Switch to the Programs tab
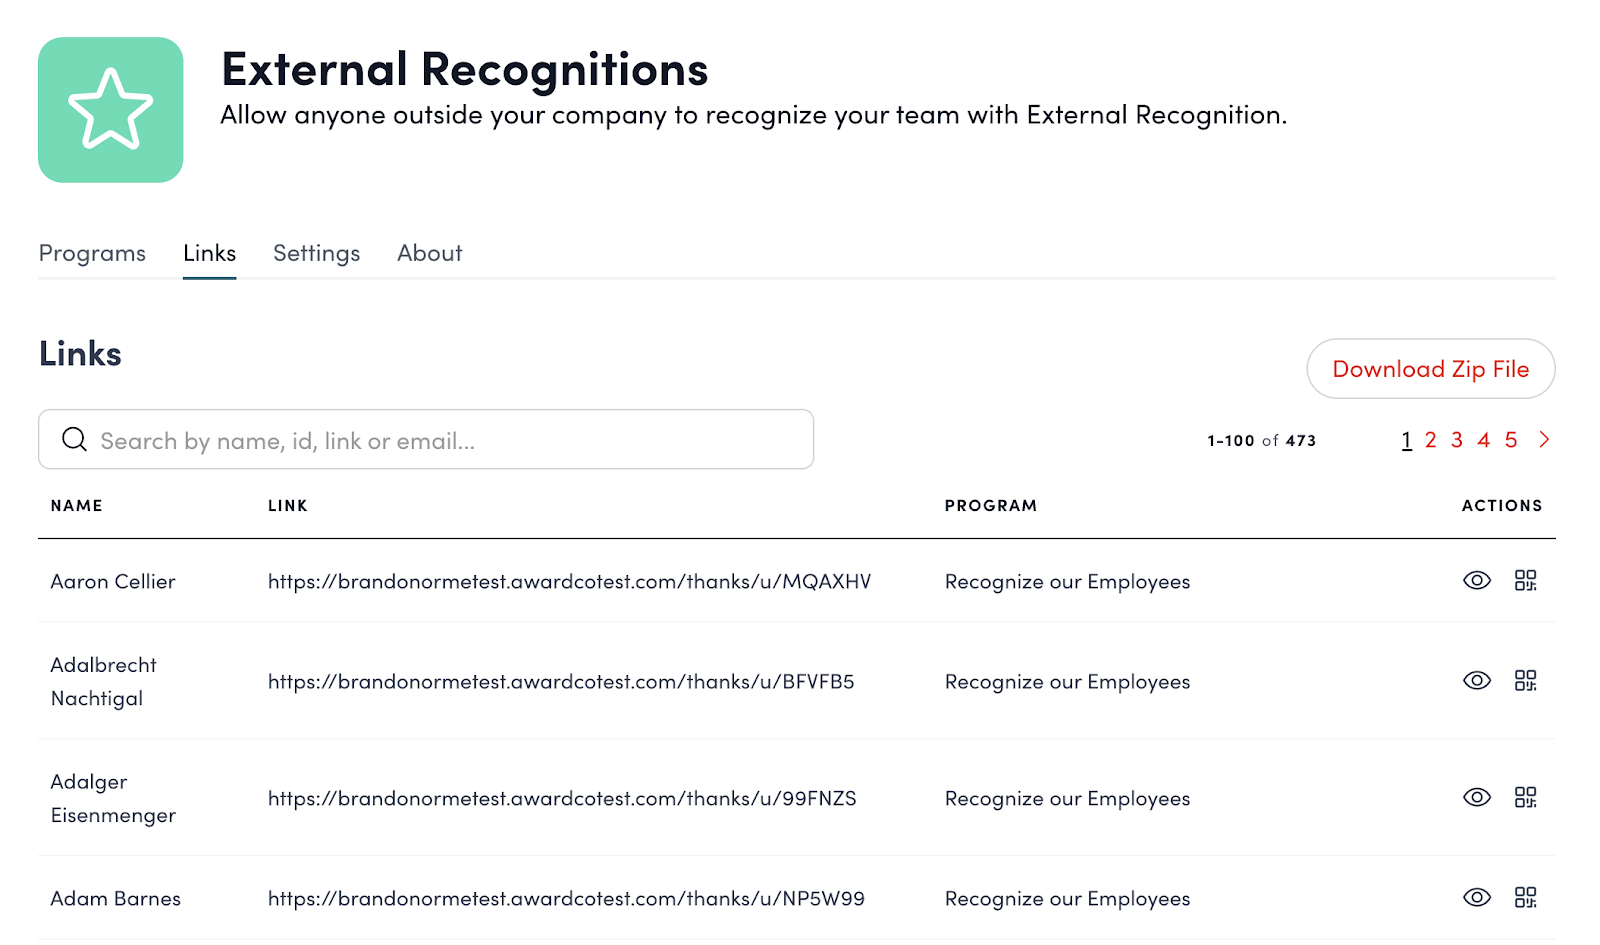Image resolution: width=1600 pixels, height=945 pixels. (x=92, y=254)
